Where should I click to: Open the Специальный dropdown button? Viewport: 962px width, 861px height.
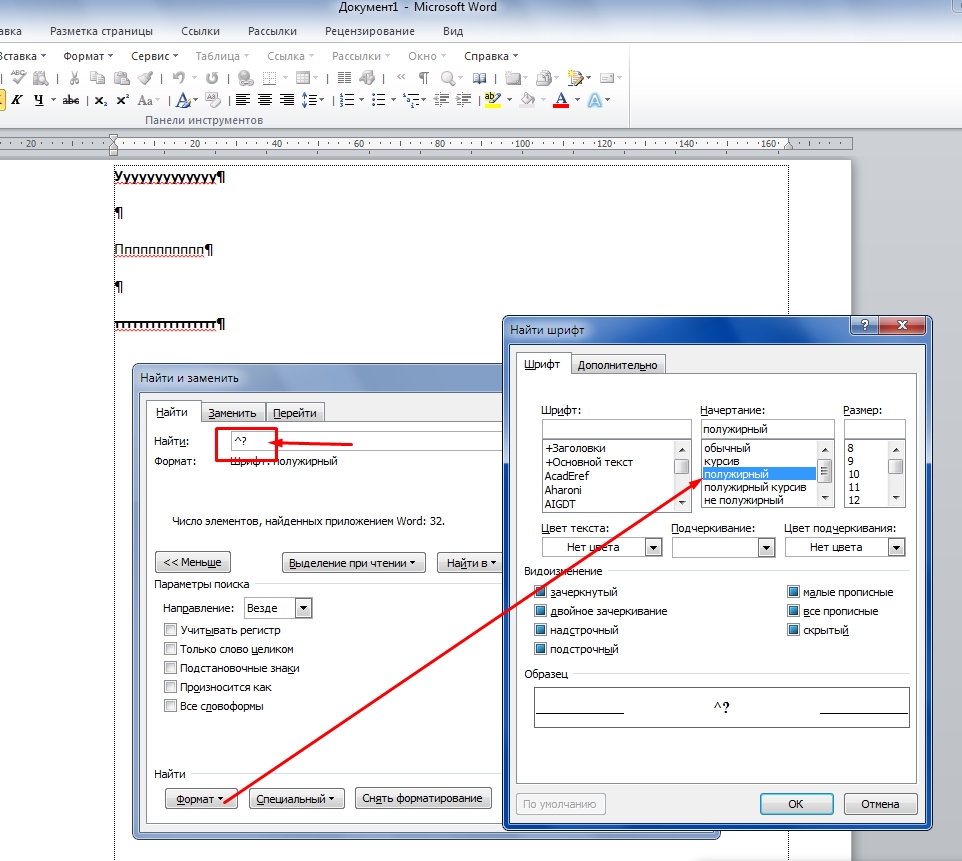[x=296, y=799]
